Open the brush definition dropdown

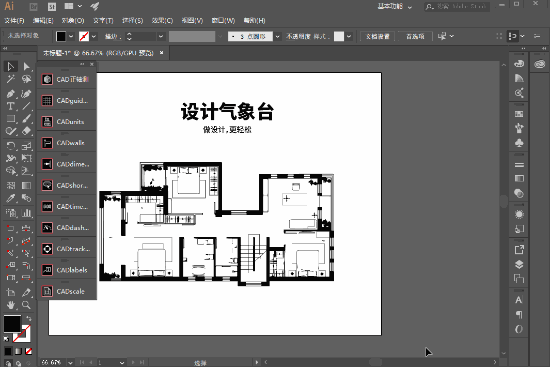click(277, 36)
